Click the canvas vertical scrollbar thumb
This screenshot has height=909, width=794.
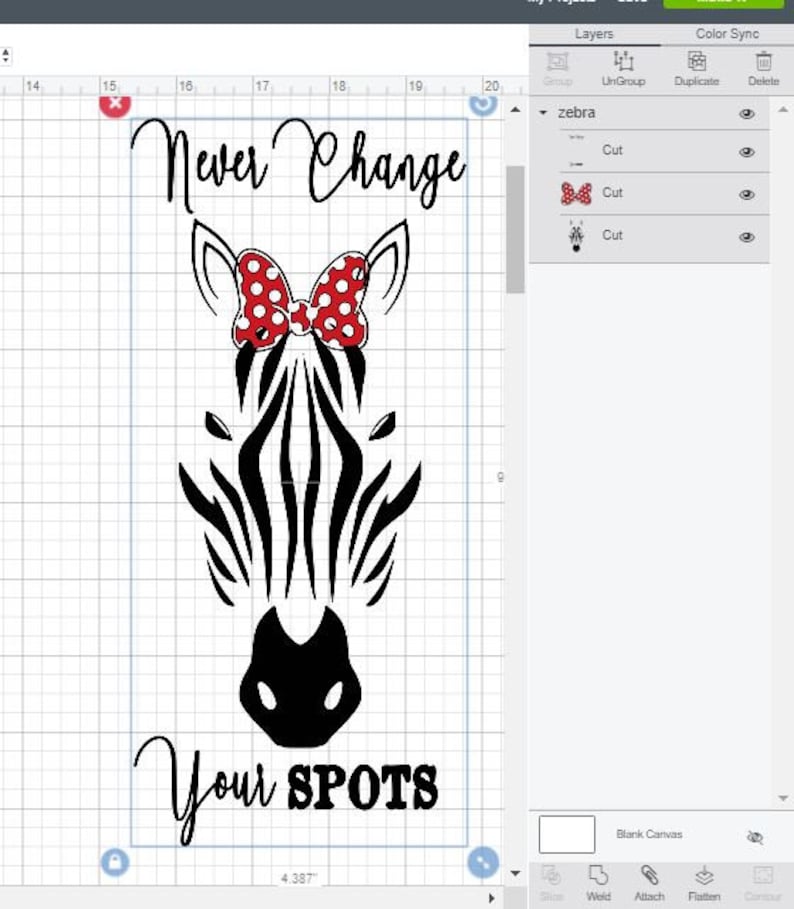(515, 230)
